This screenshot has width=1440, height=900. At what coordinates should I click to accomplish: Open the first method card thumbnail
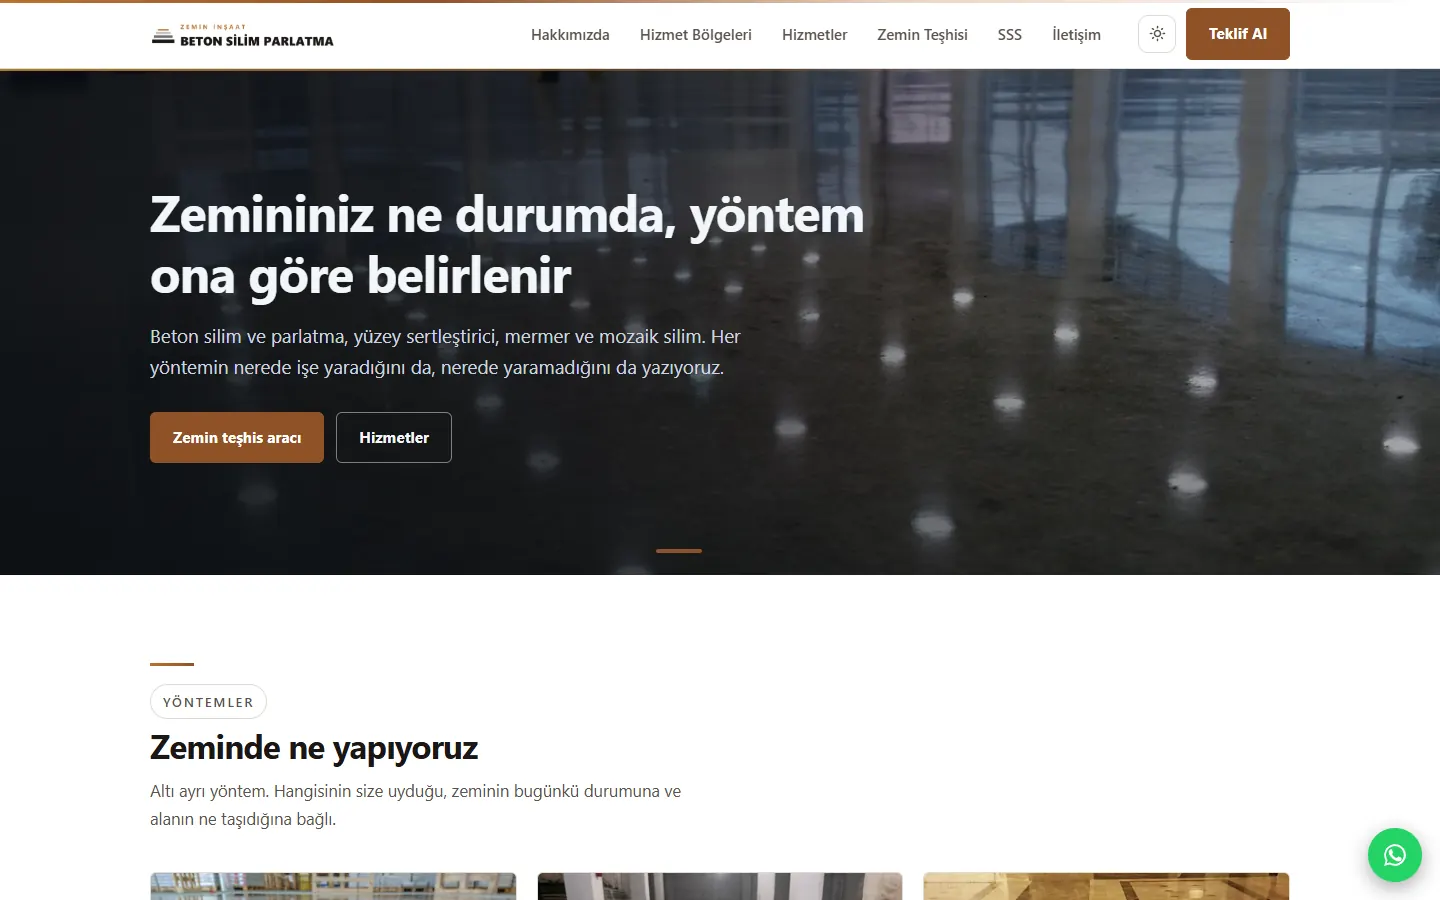(333, 886)
